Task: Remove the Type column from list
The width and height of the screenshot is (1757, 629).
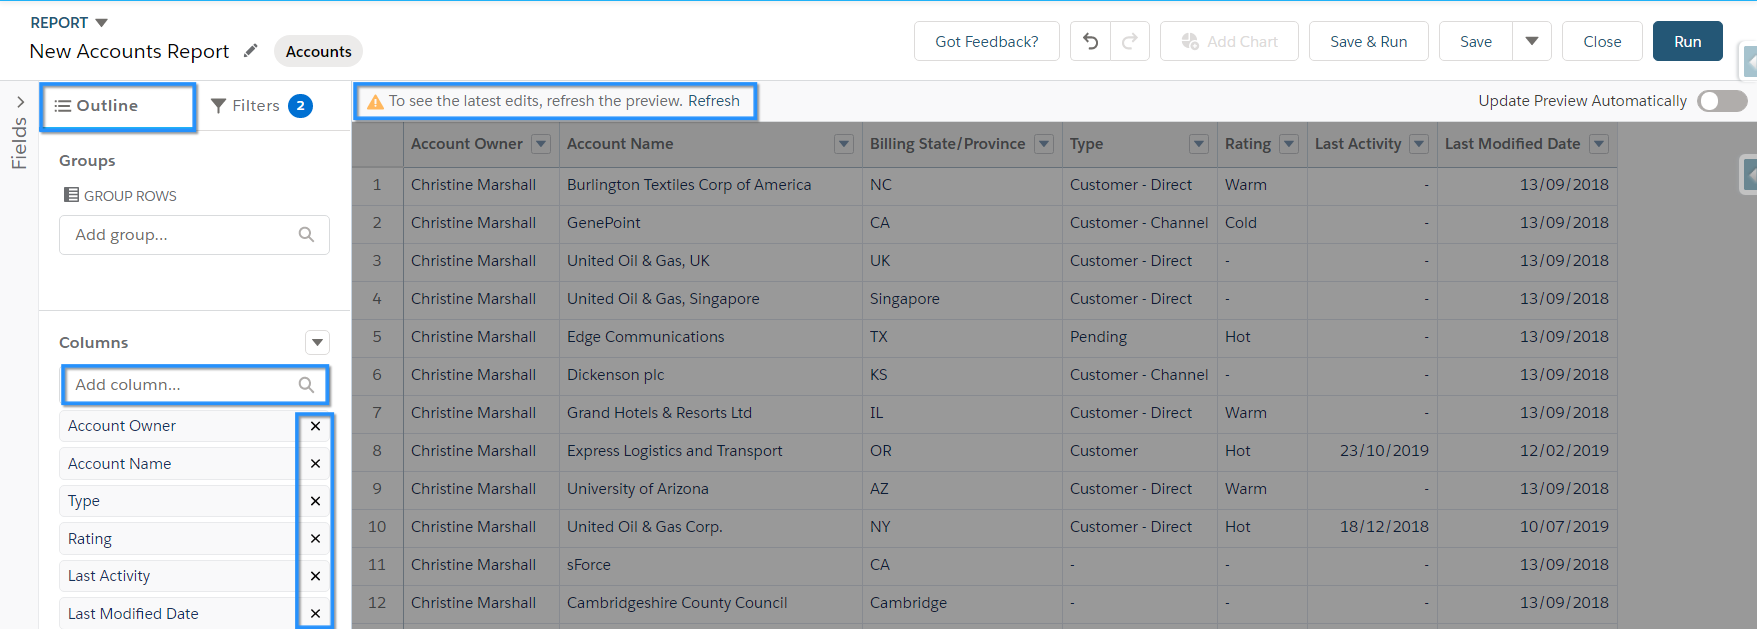Action: (315, 501)
